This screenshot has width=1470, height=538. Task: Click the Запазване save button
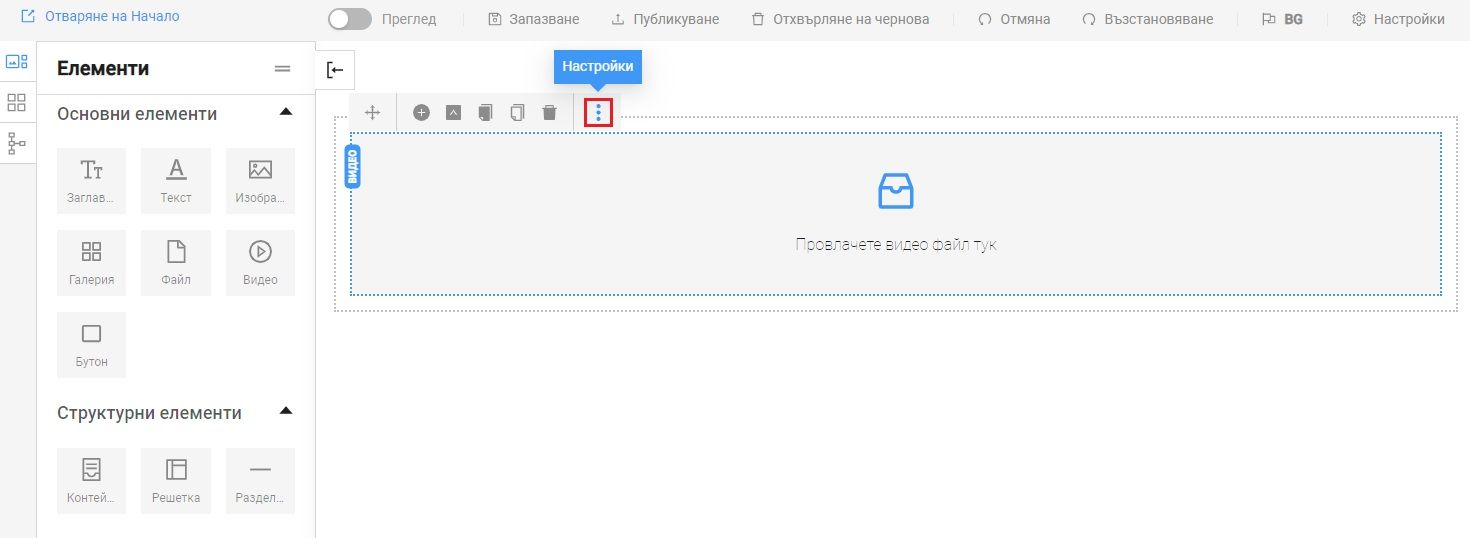point(534,19)
